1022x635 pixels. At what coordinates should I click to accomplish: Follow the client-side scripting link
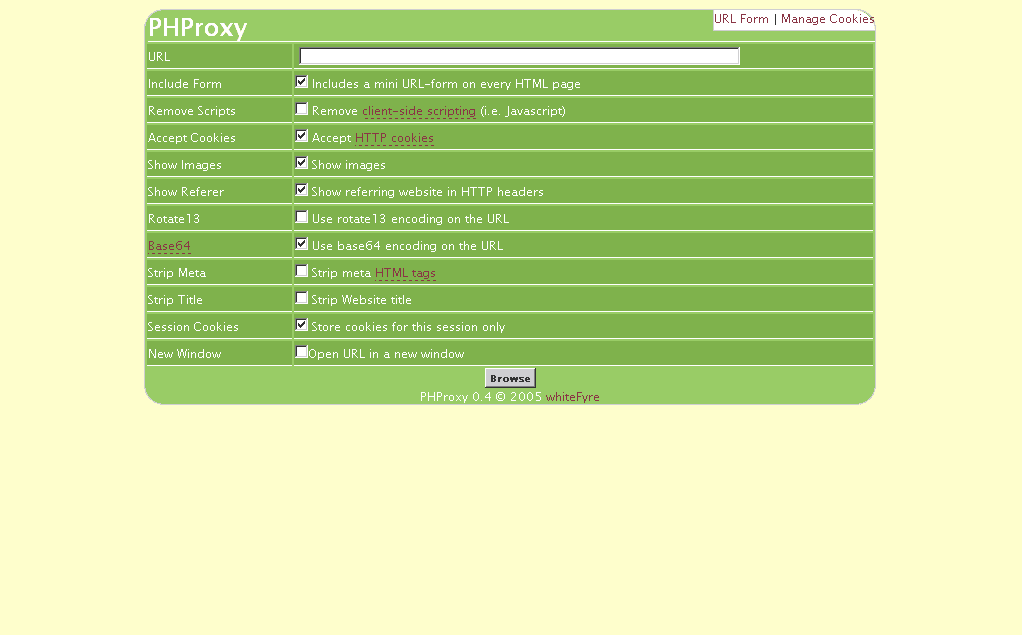click(419, 111)
